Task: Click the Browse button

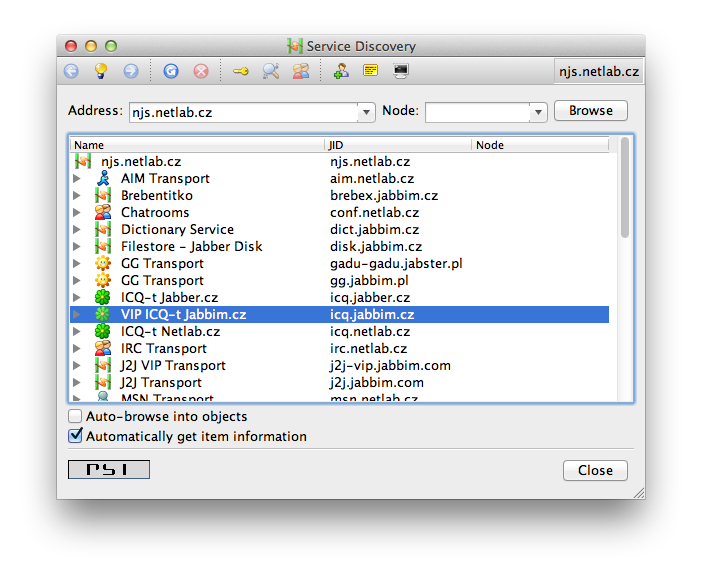Action: [x=591, y=111]
